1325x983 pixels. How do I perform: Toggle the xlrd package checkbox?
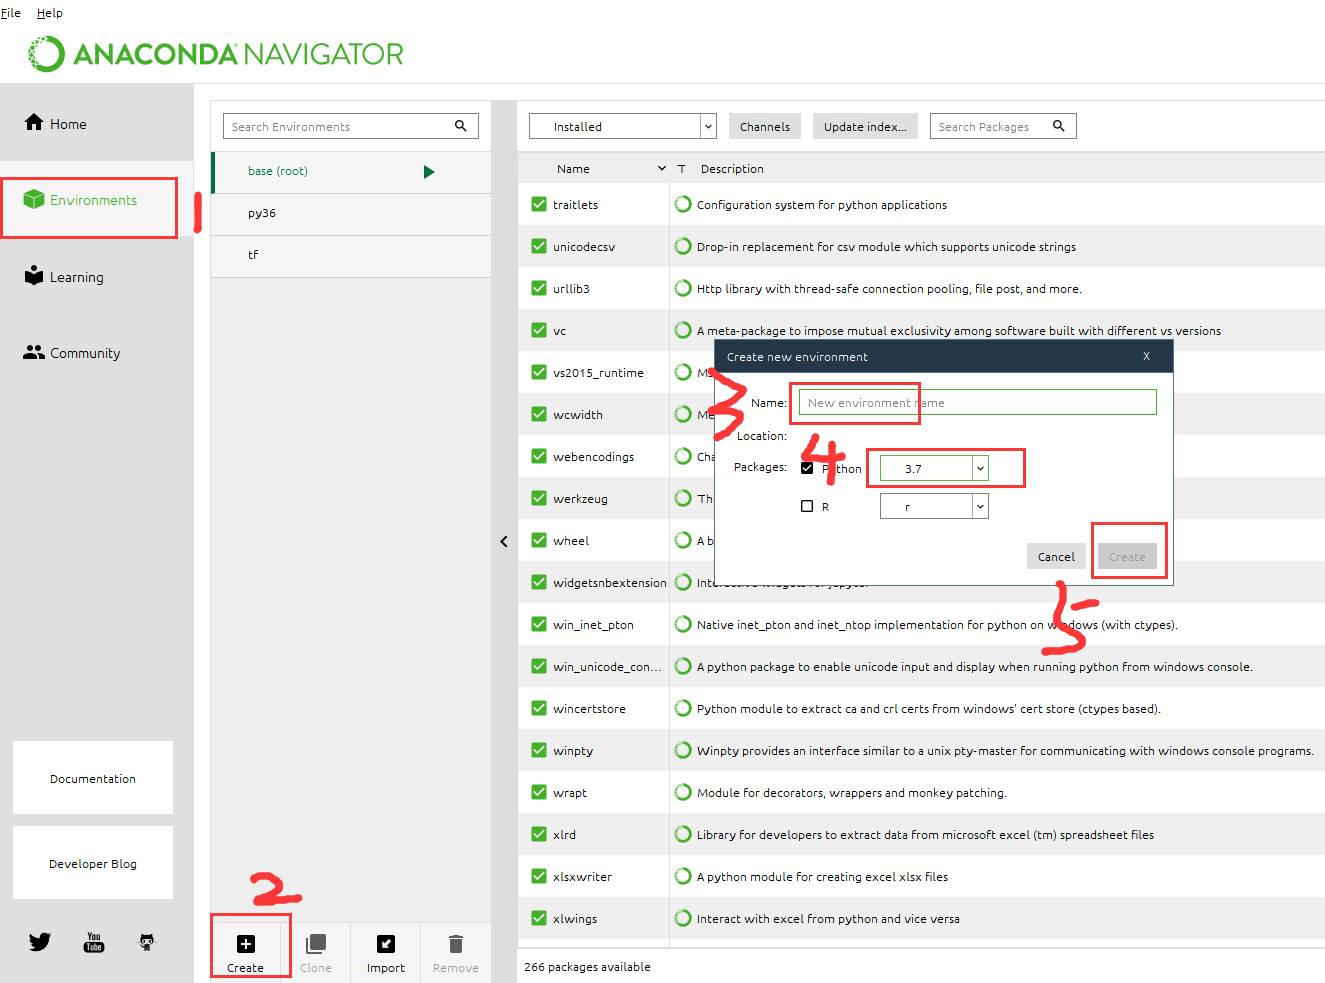pos(539,834)
